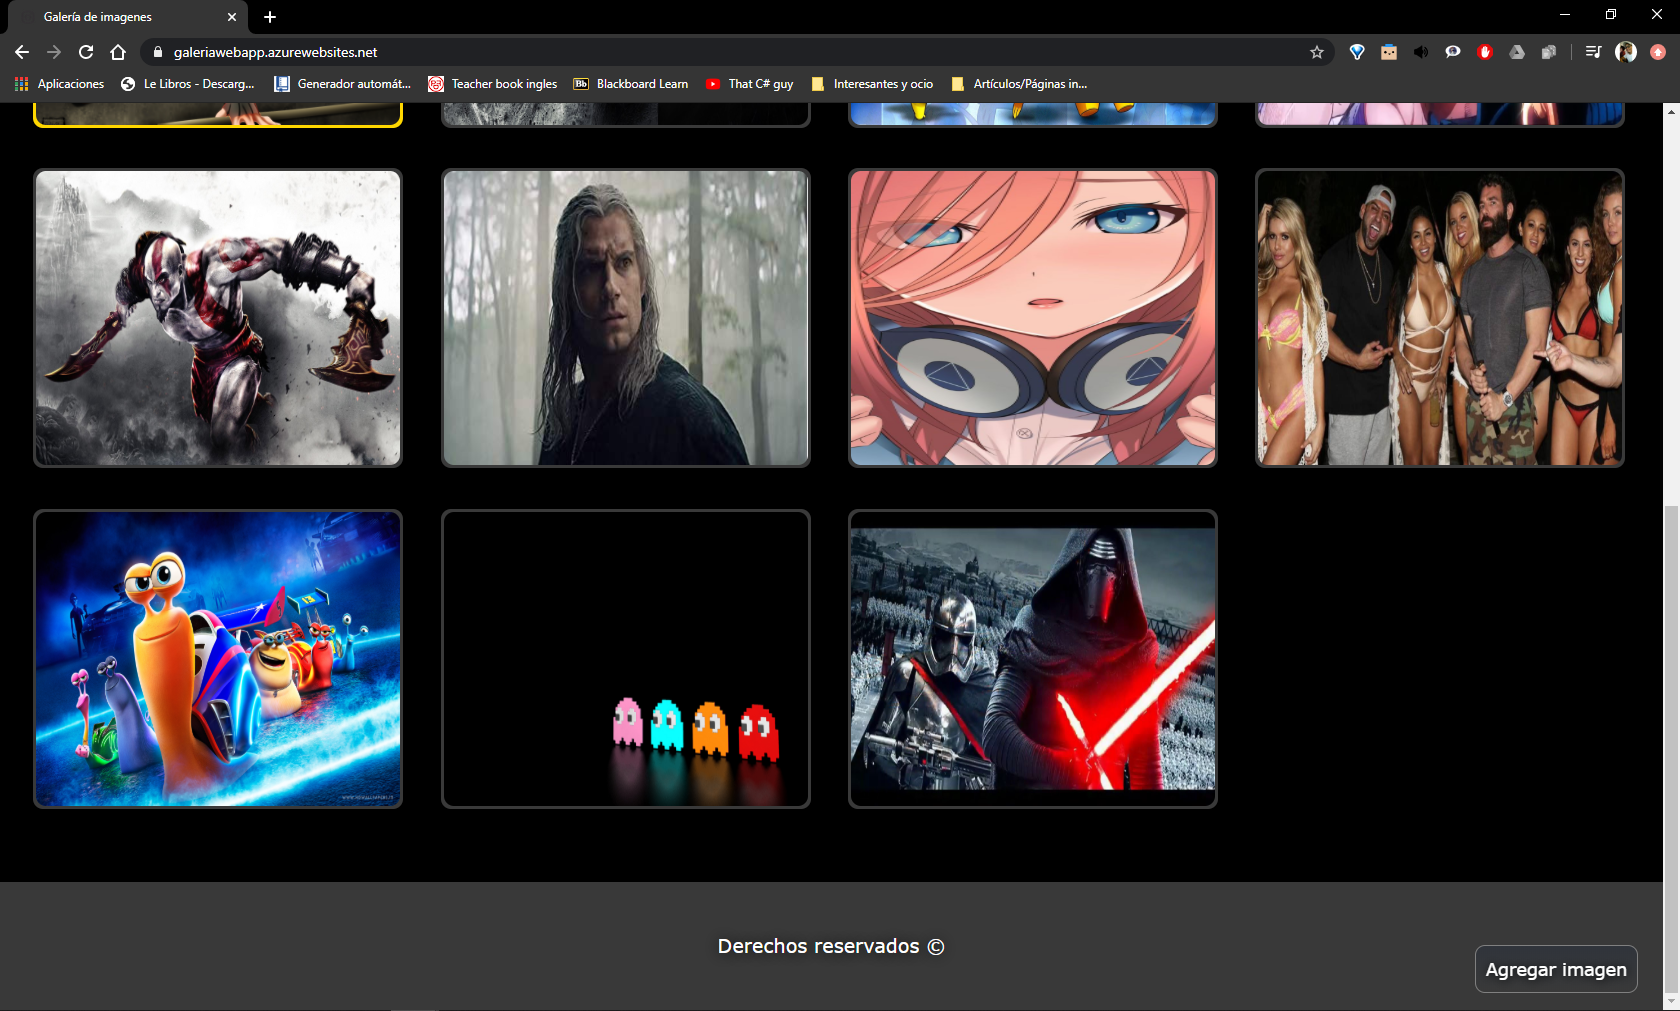The width and height of the screenshot is (1680, 1011).
Task: Open the Kratos God of War image
Action: pyautogui.click(x=218, y=318)
